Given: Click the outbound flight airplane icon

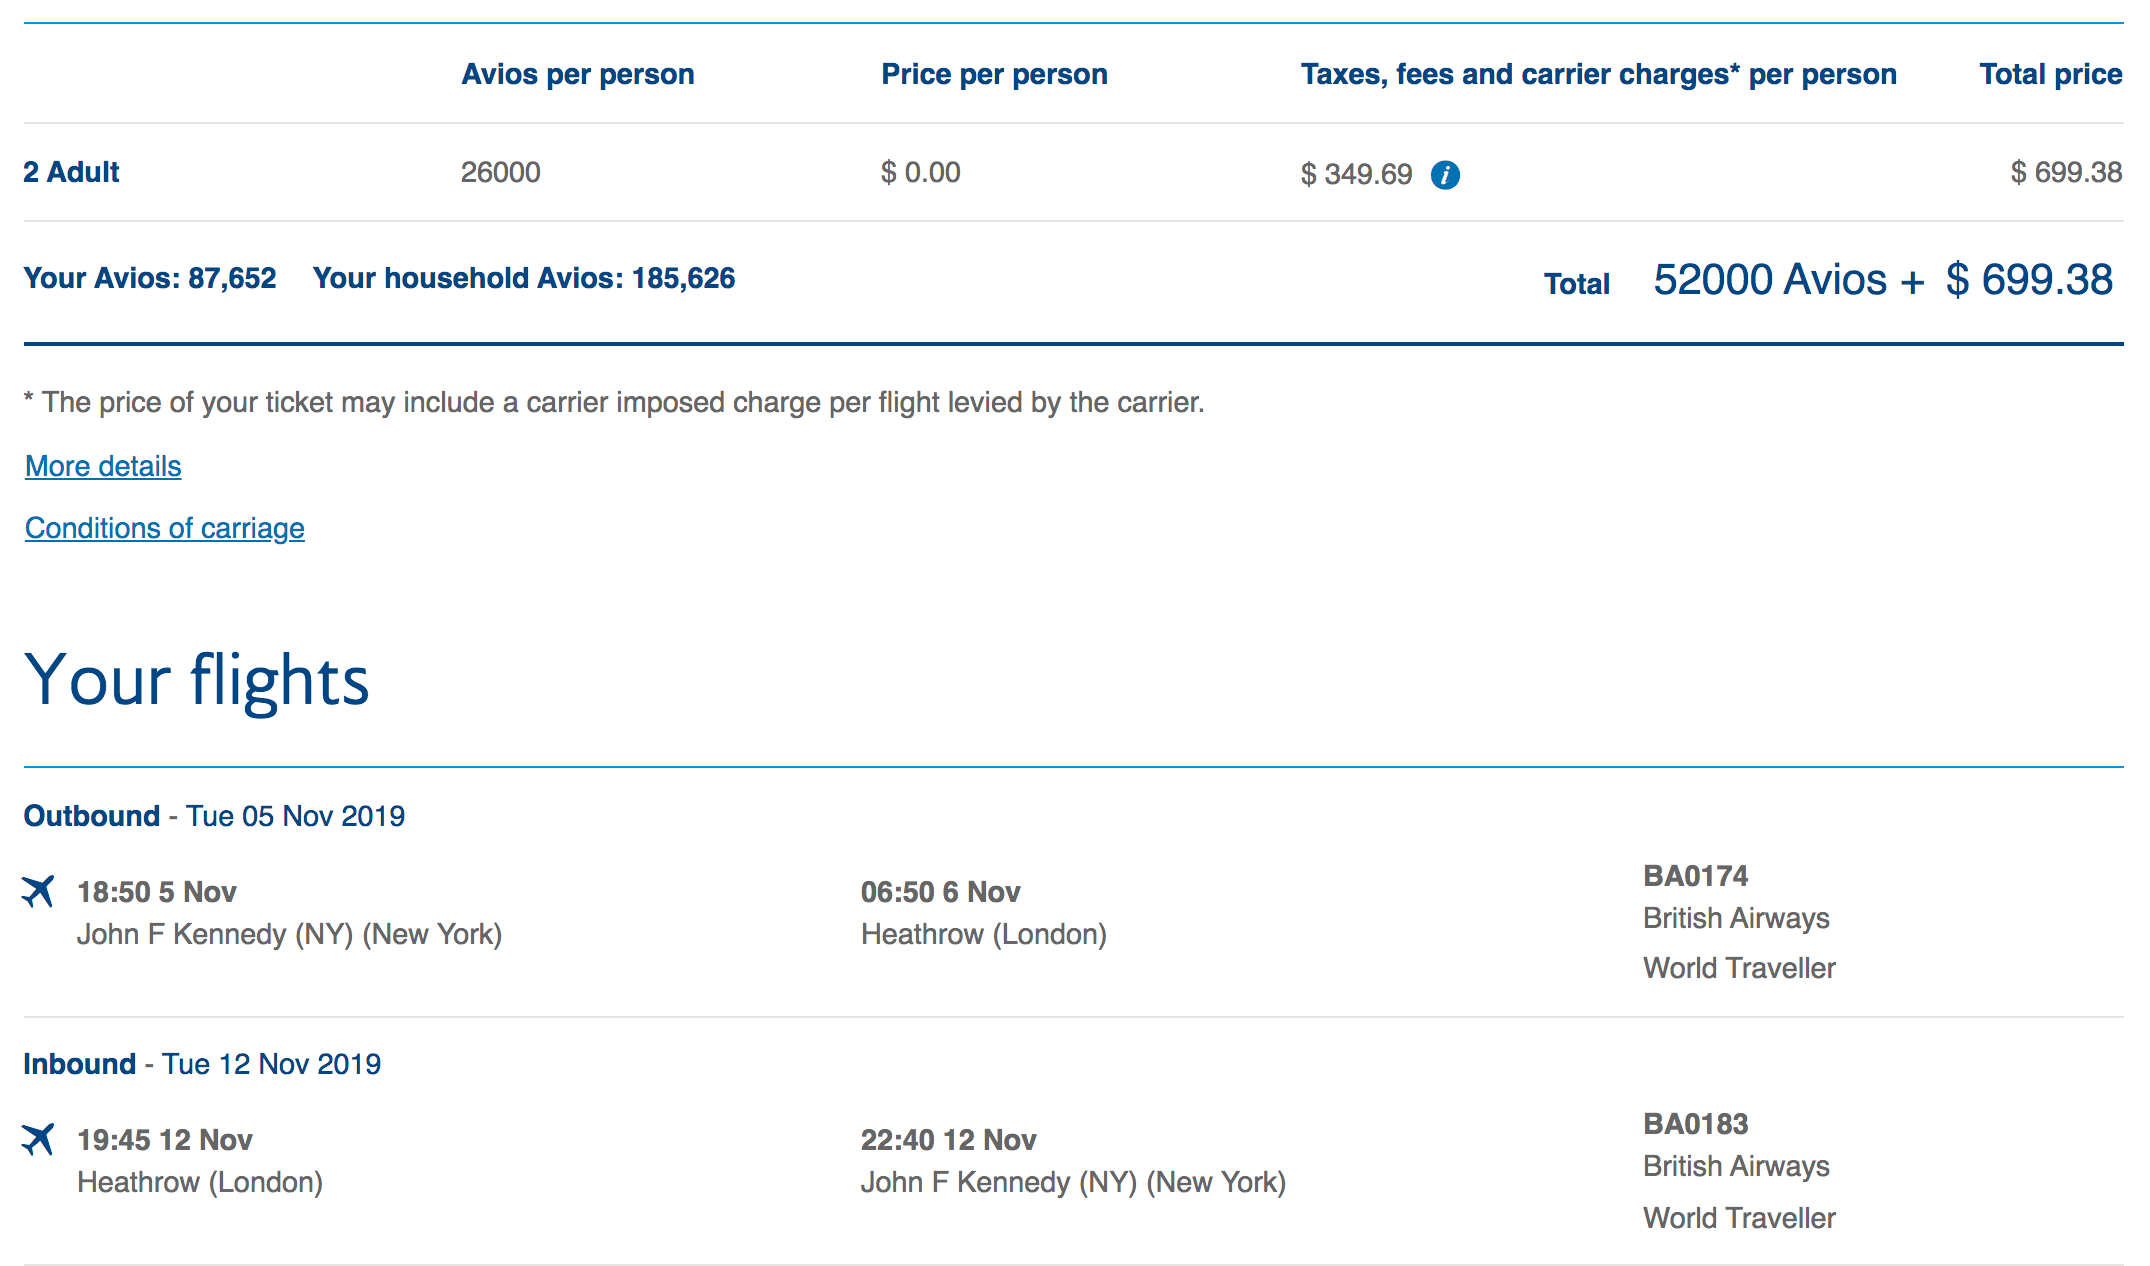Looking at the screenshot, I should coord(38,890).
